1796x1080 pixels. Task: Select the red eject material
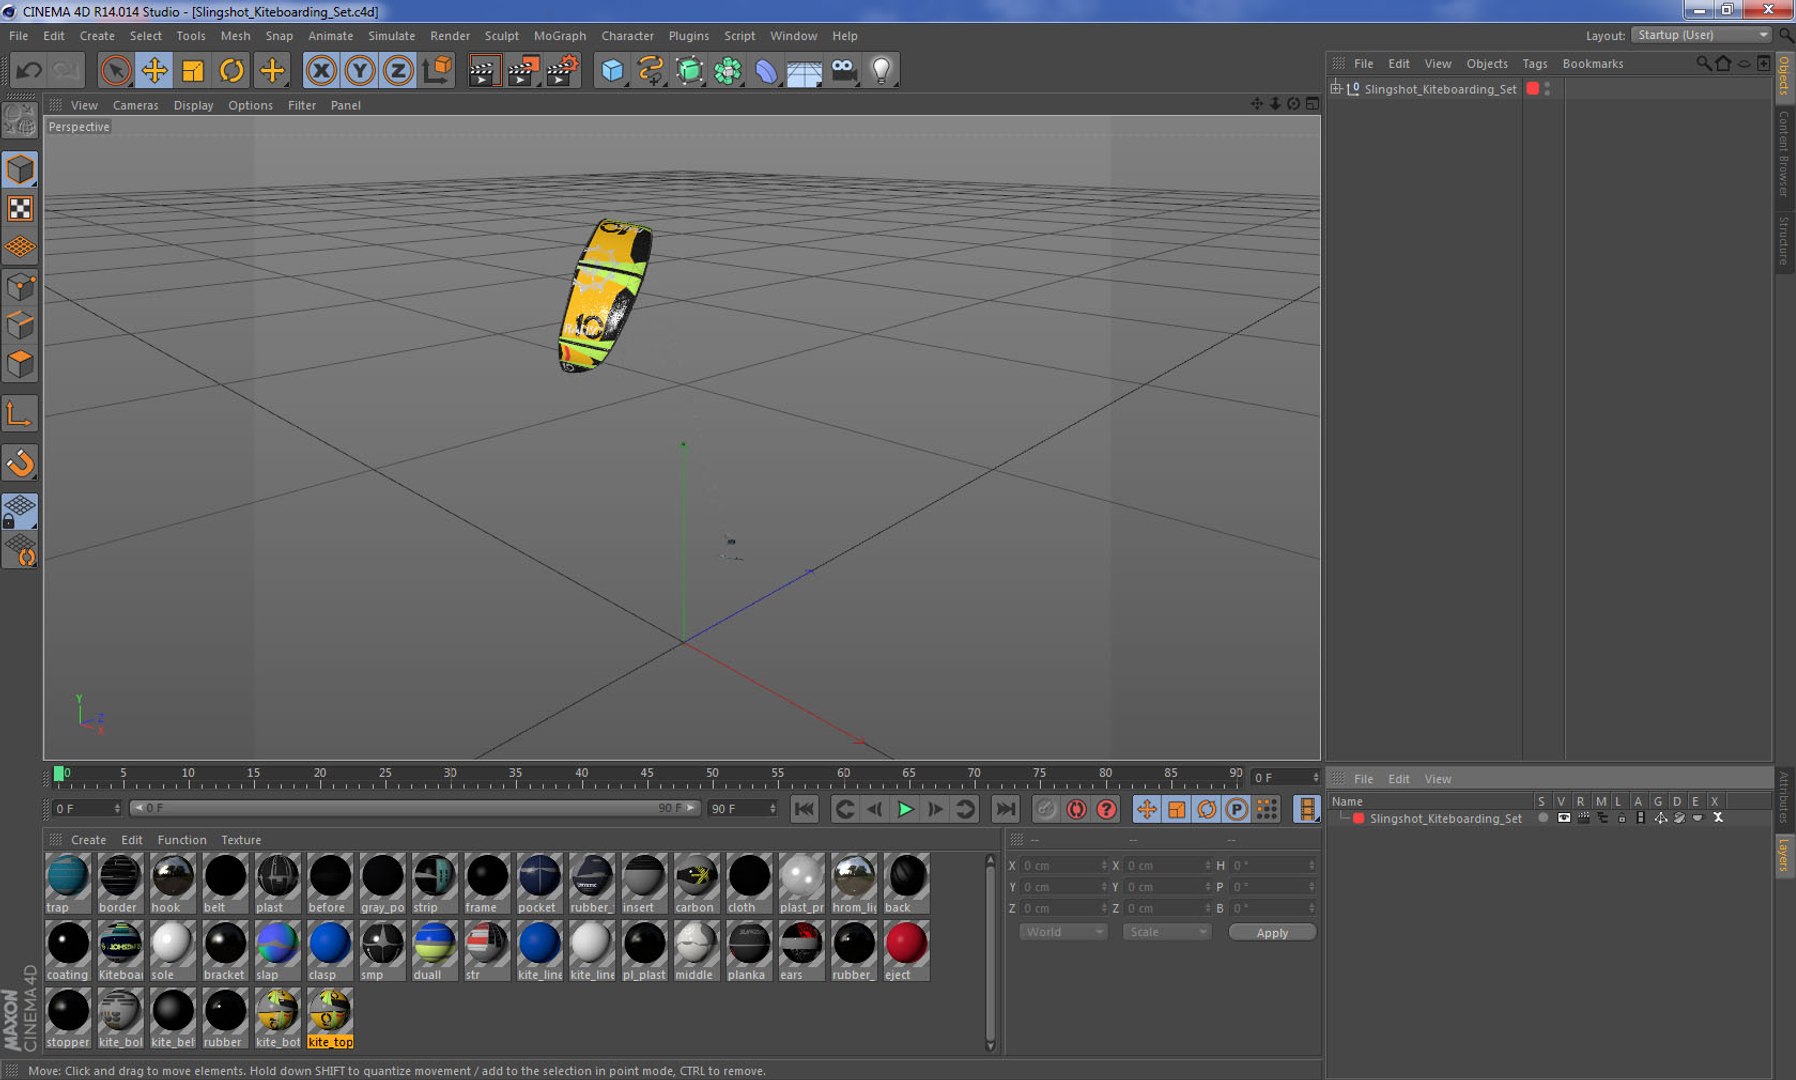pyautogui.click(x=906, y=951)
